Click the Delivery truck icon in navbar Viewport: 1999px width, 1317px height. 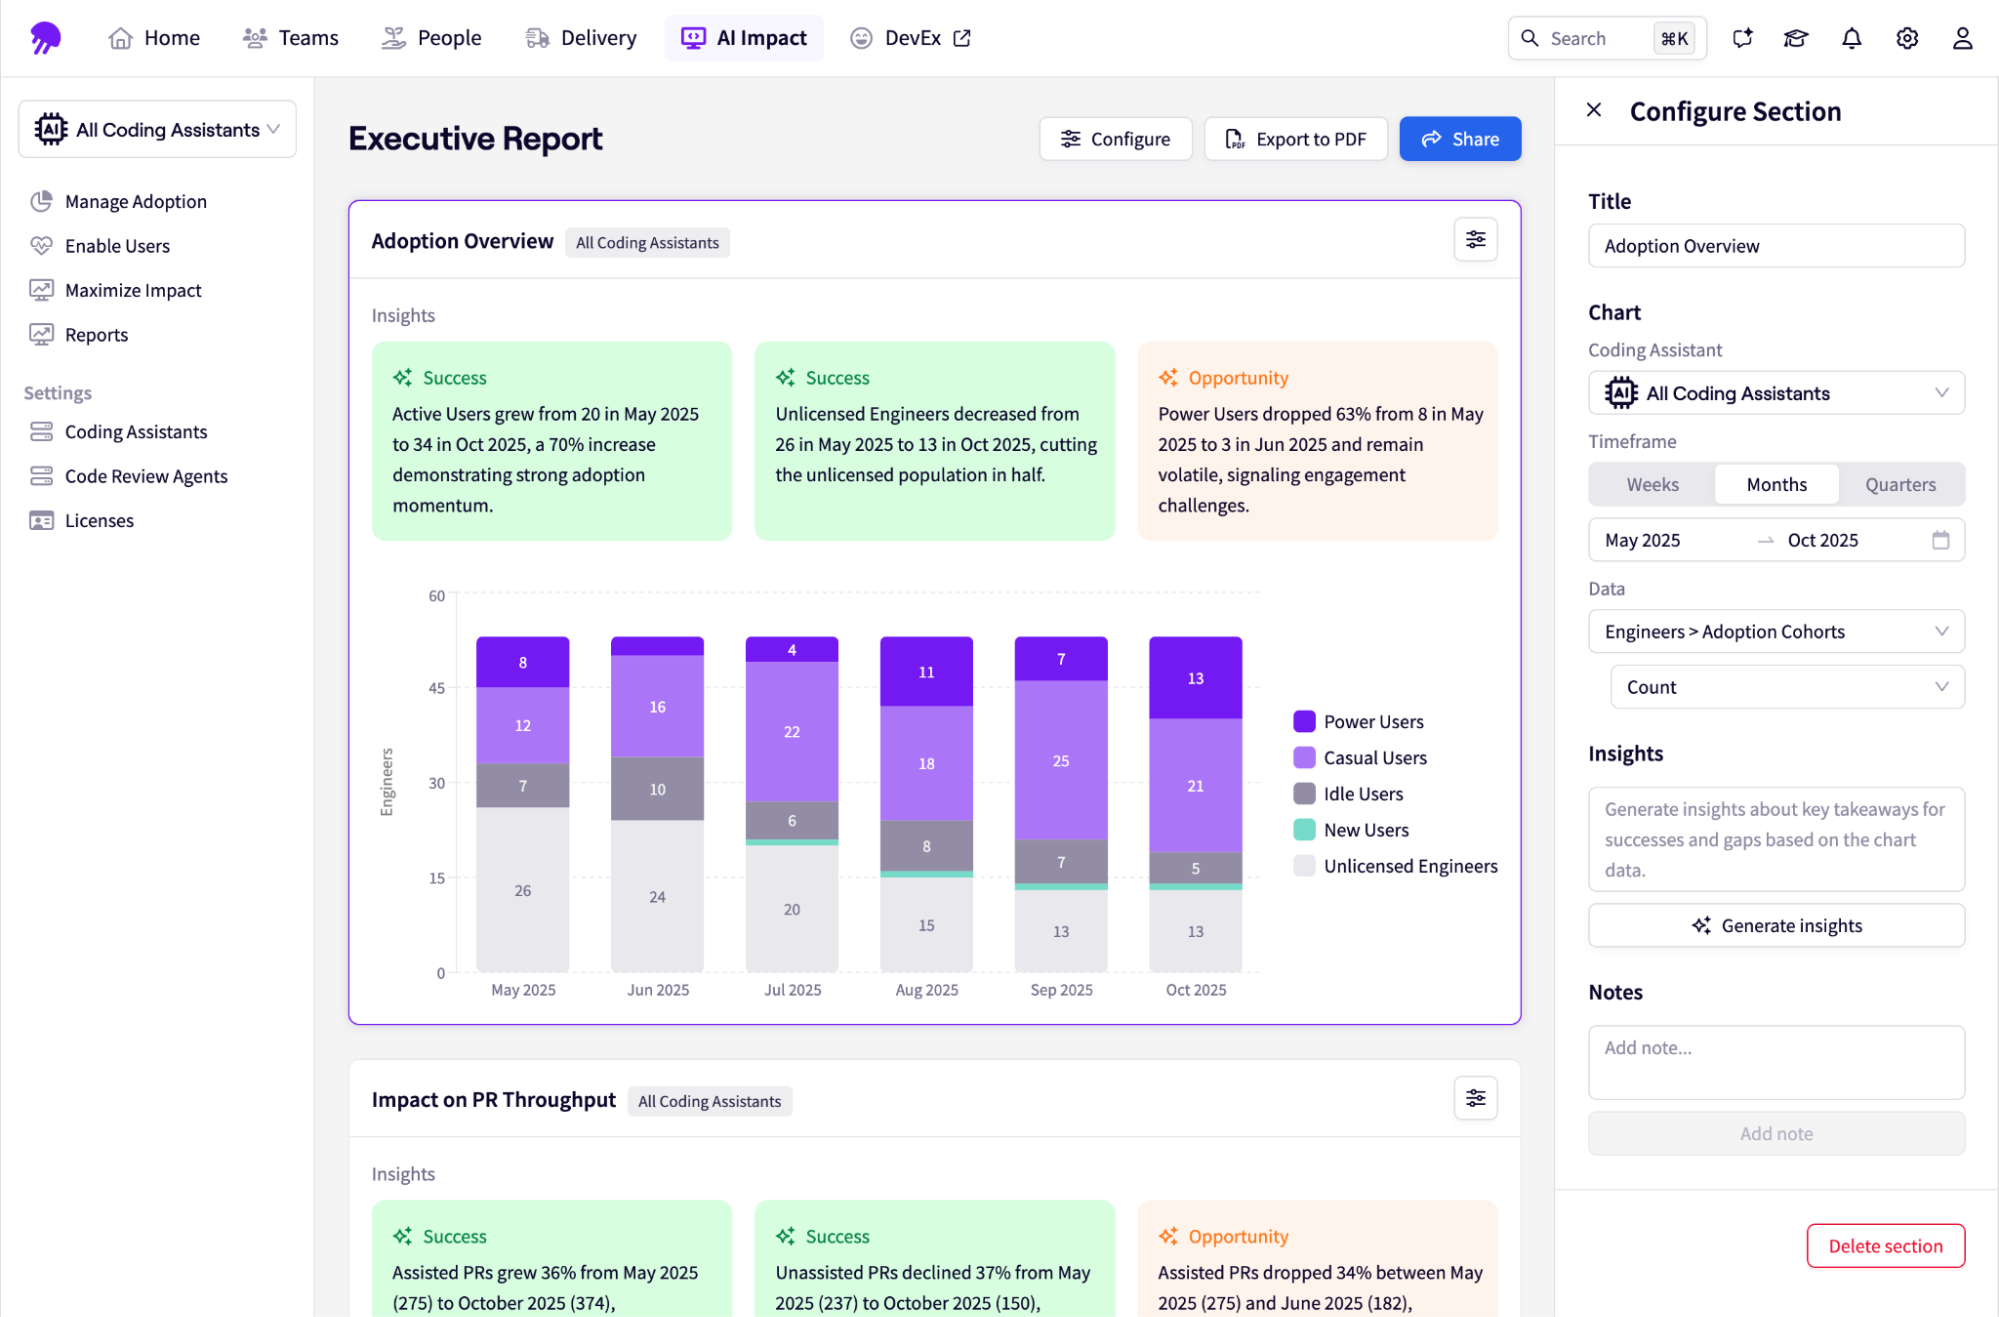click(x=536, y=37)
